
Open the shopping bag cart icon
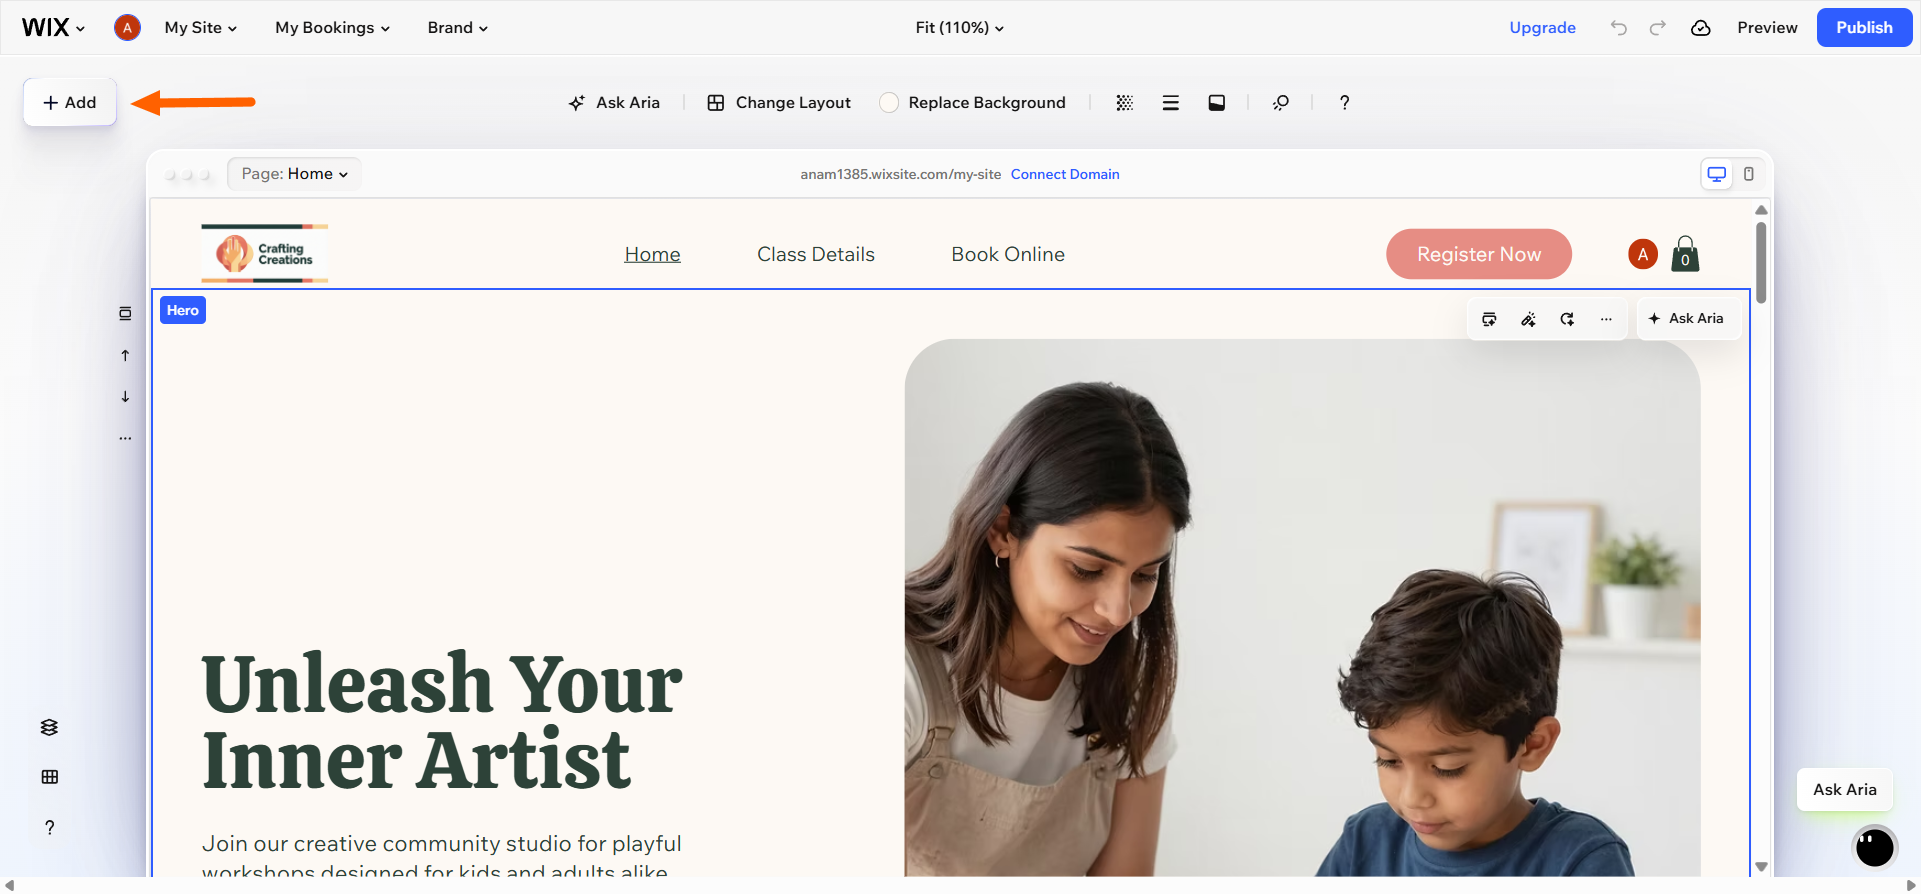tap(1685, 254)
